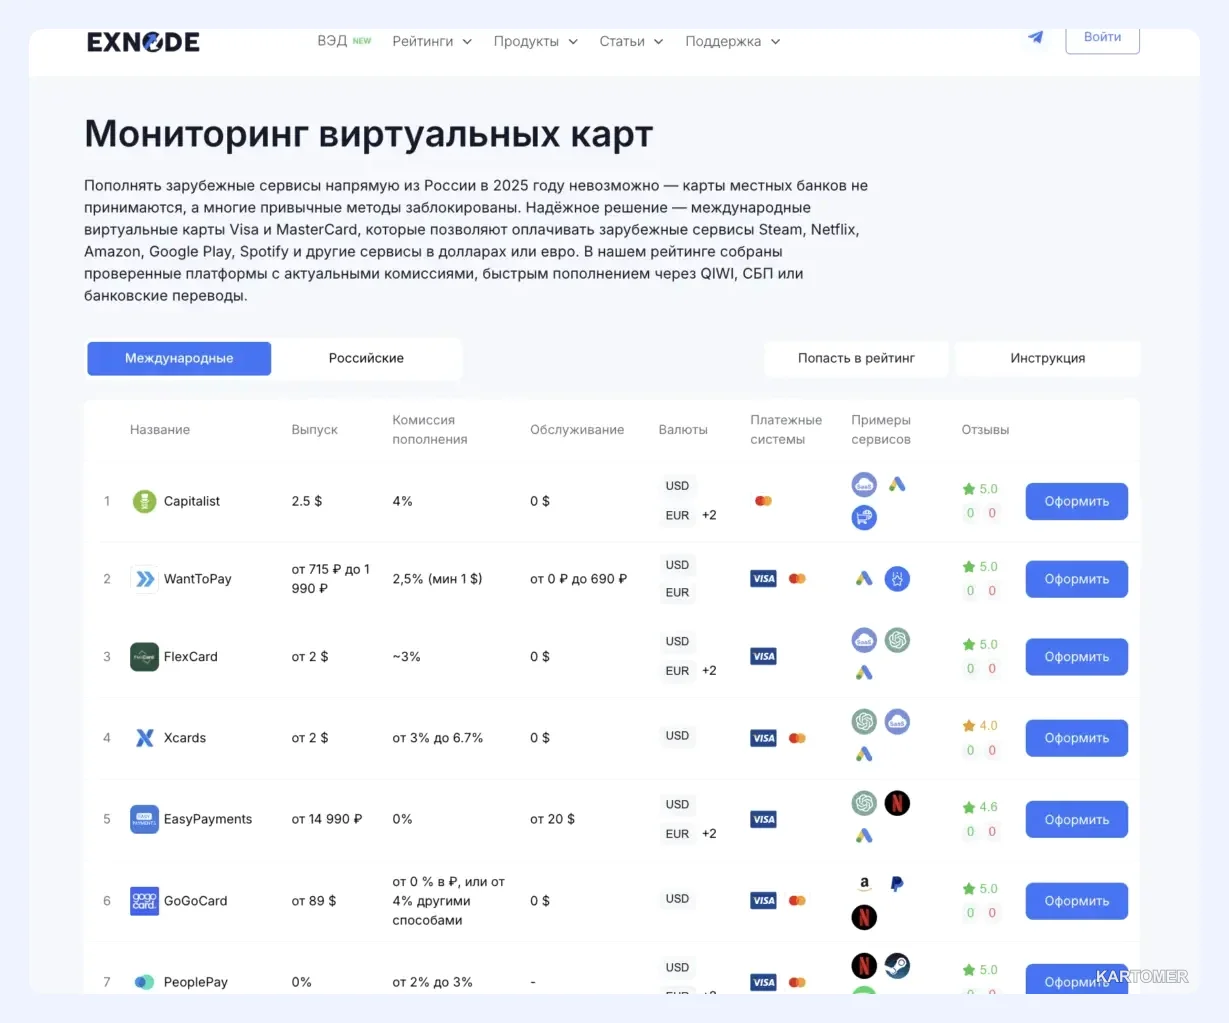Expand the Продукты dropdown menu

[x=535, y=41]
